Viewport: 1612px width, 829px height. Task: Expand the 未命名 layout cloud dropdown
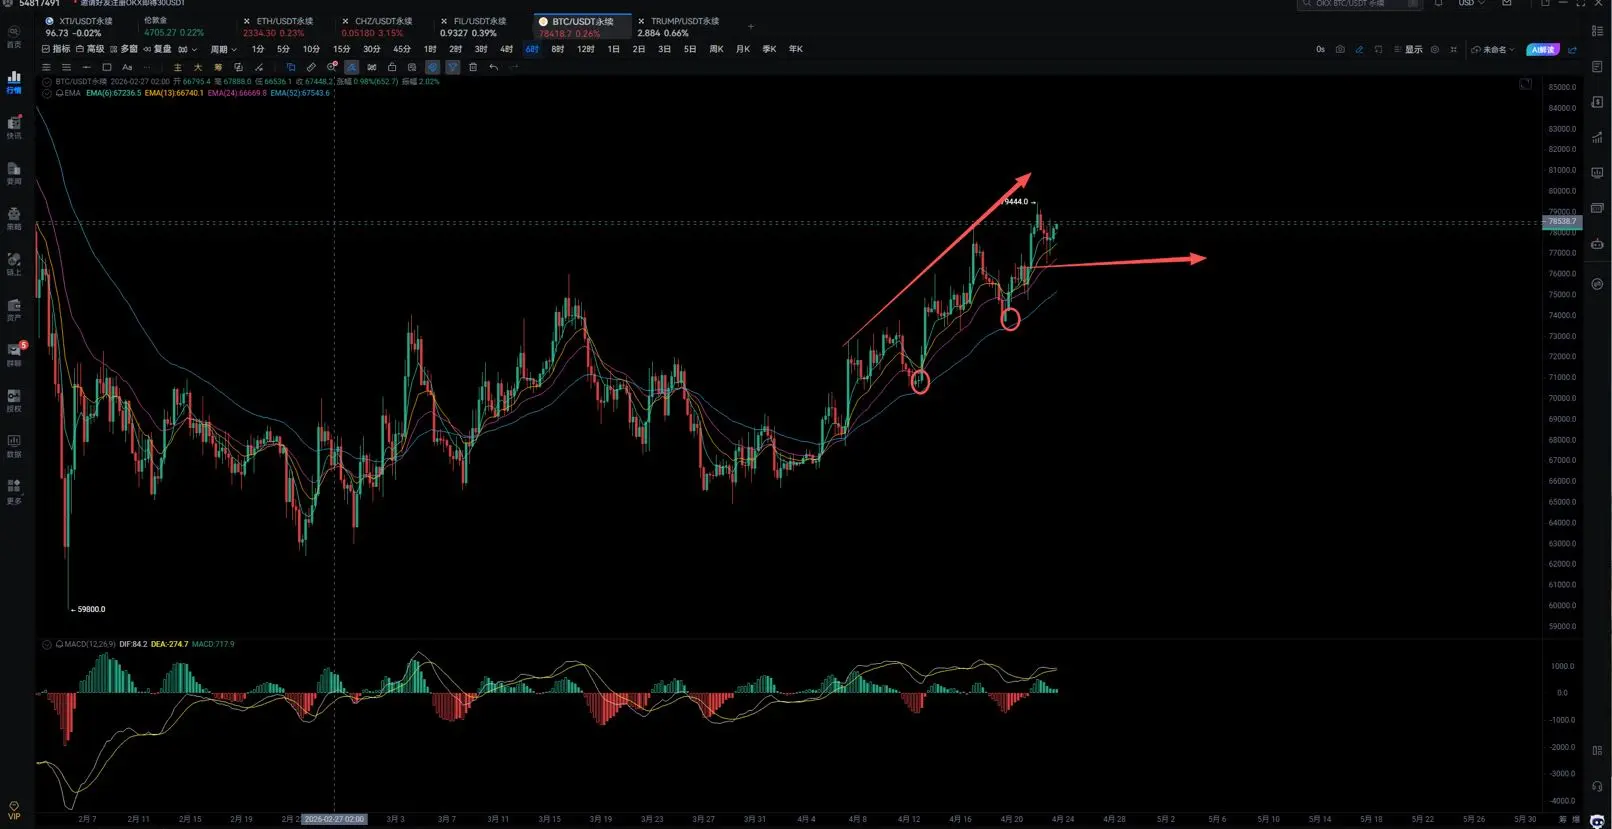coord(1493,49)
